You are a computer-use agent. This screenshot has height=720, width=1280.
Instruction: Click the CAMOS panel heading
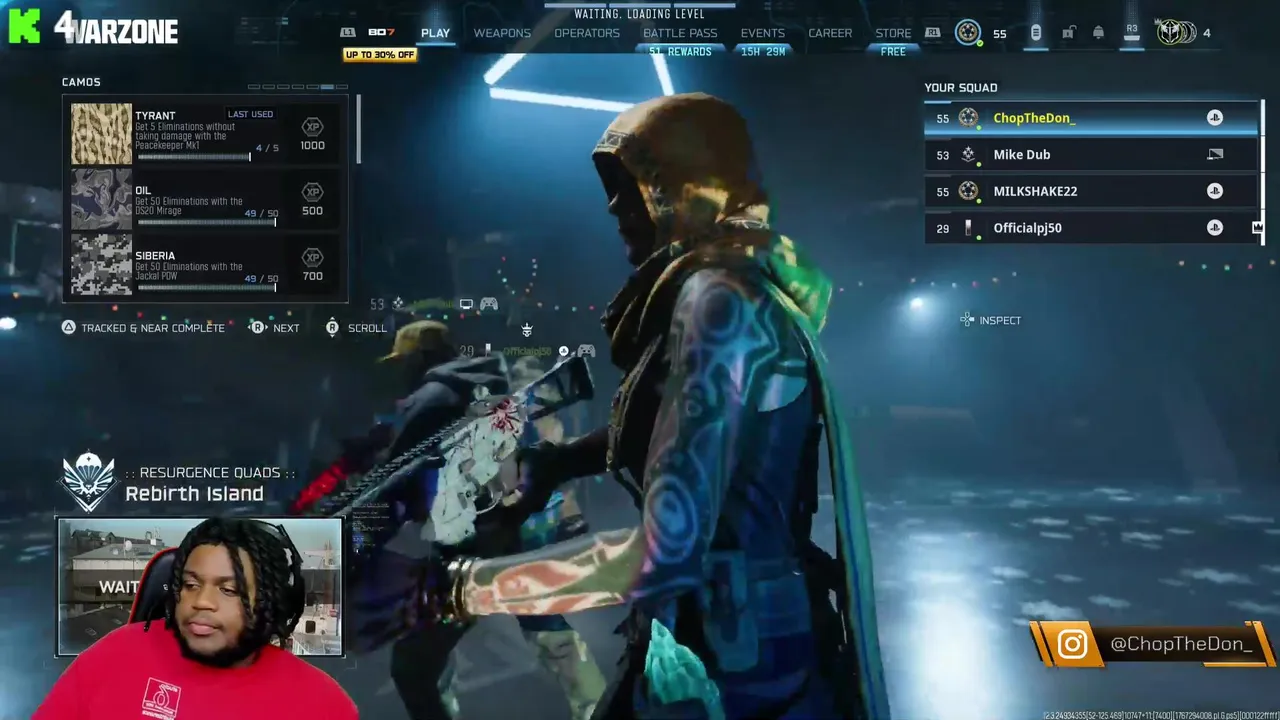[81, 82]
